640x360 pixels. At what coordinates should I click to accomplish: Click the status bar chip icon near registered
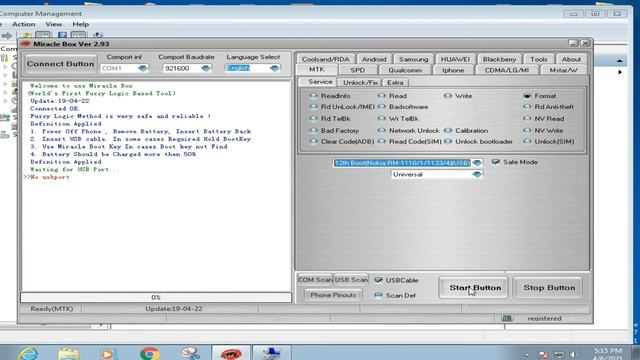click(x=507, y=318)
